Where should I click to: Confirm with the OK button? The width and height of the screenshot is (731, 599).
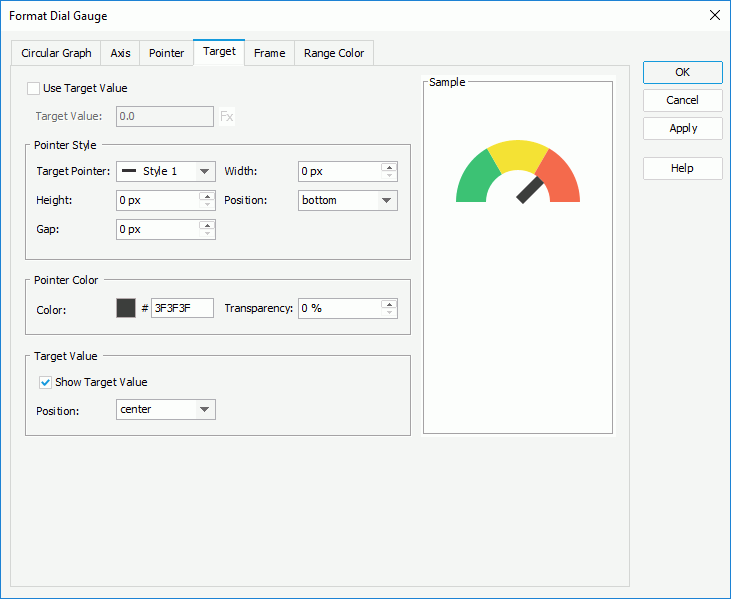tap(683, 72)
